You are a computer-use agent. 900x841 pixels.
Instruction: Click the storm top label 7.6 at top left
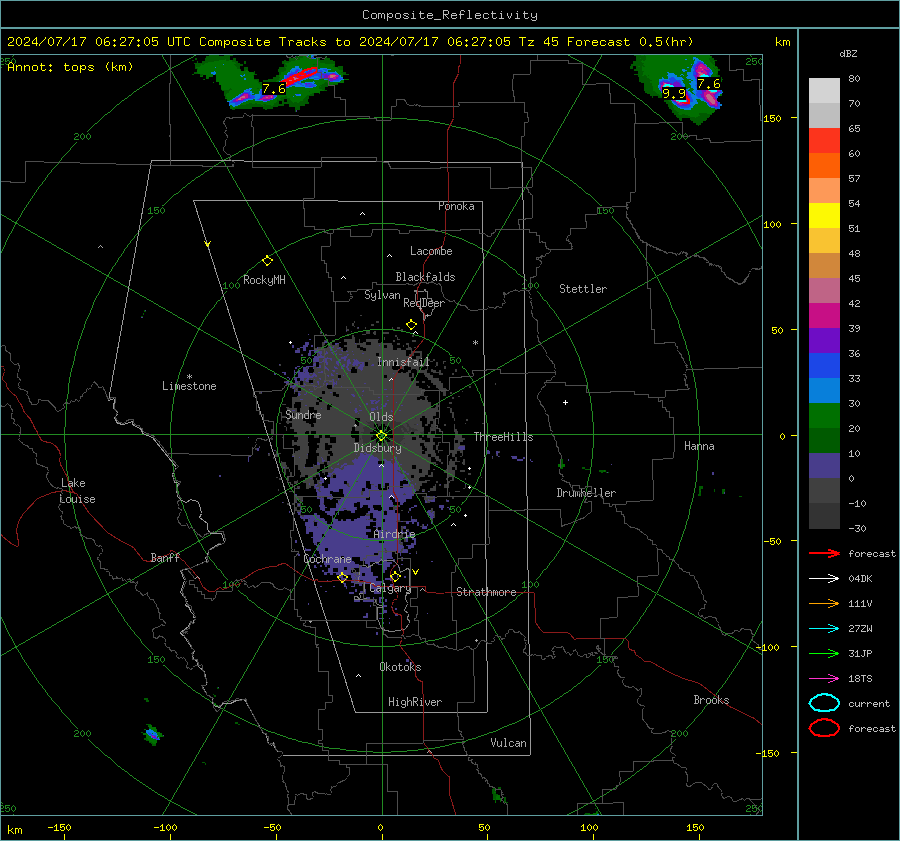(x=274, y=89)
